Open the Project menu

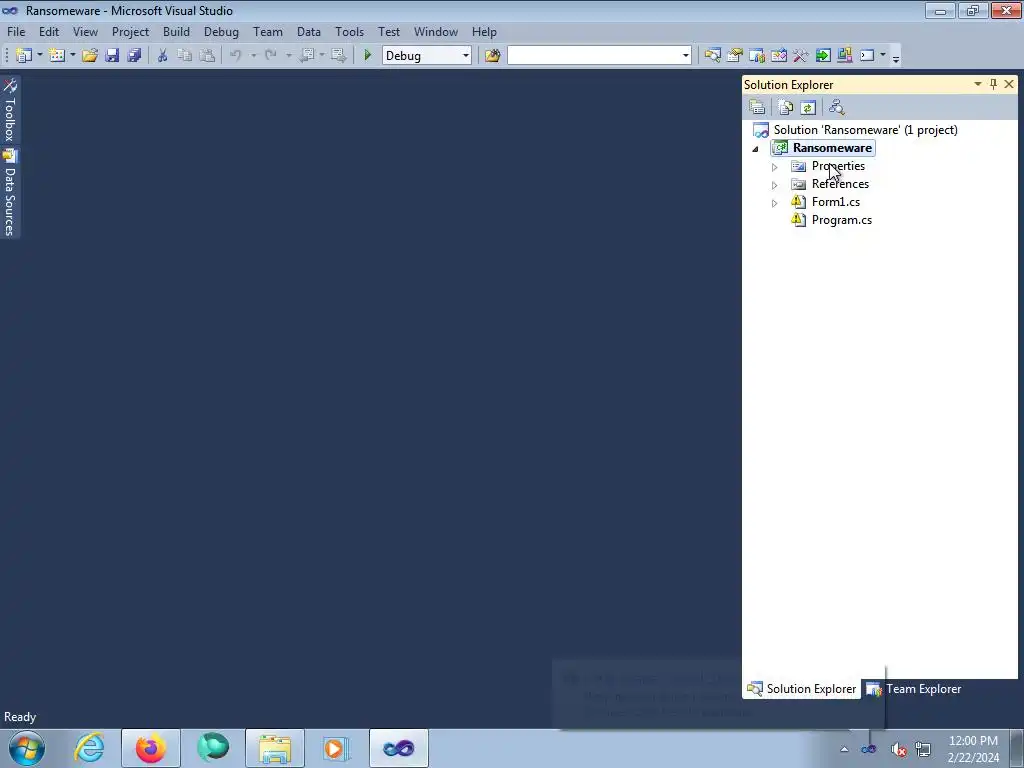pyautogui.click(x=130, y=31)
